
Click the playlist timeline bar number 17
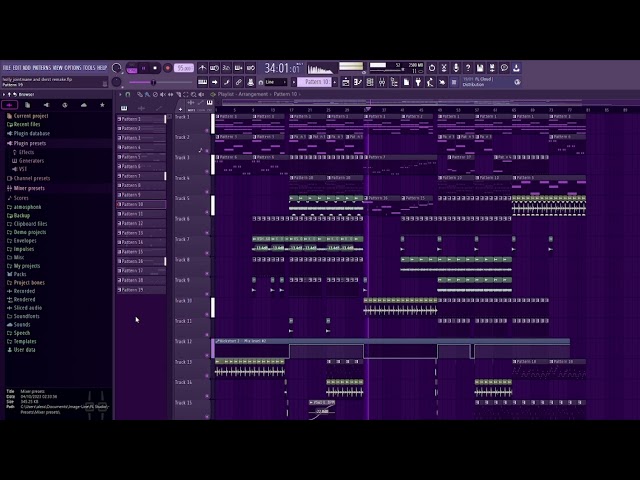click(x=292, y=110)
